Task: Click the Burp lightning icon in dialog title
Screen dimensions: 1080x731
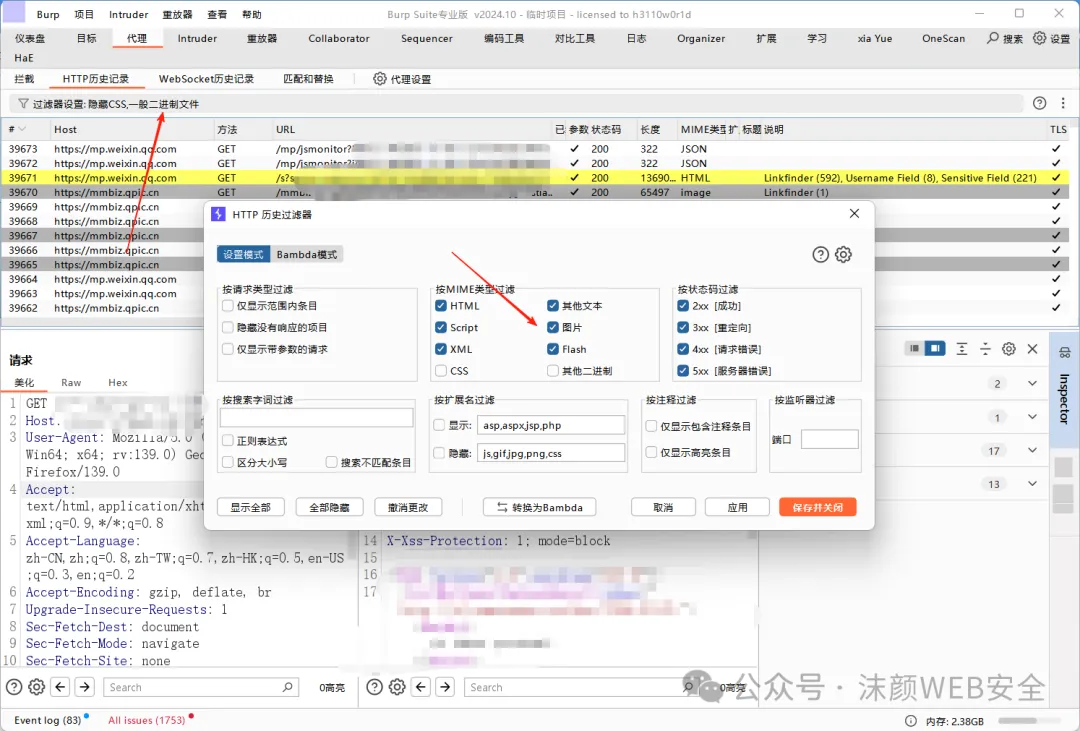Action: 218,214
